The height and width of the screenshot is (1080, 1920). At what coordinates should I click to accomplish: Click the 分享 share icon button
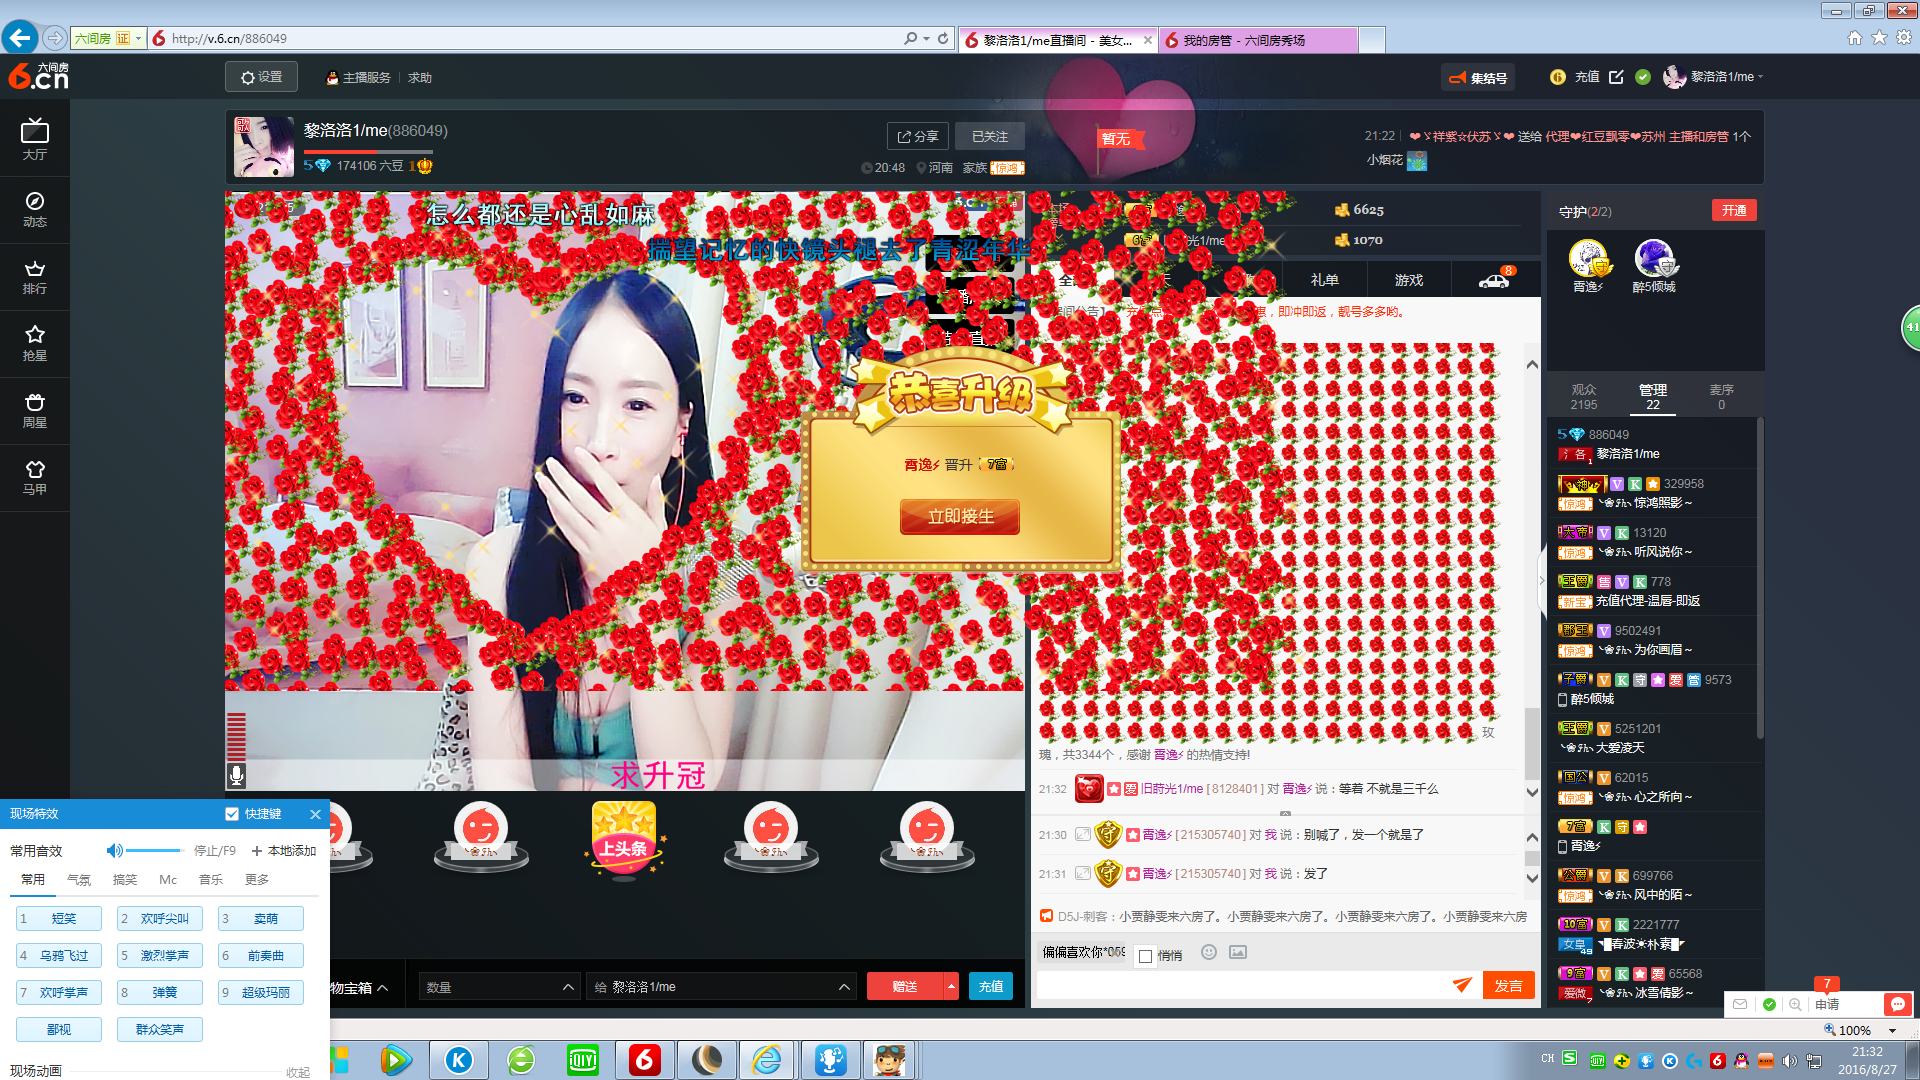[x=917, y=137]
